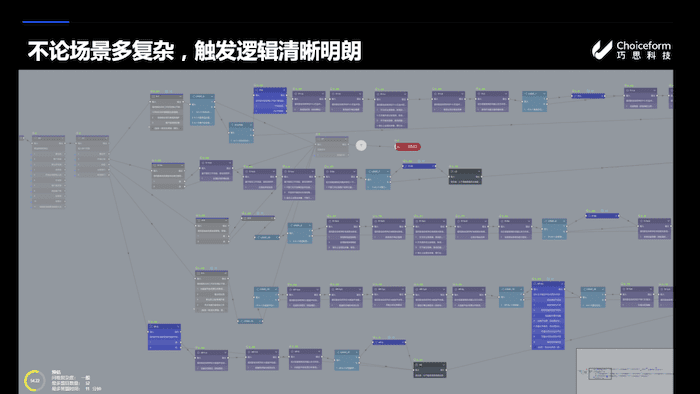
Task: Collapse the tallest bright blue node using its header chevron
Action: tap(562, 284)
